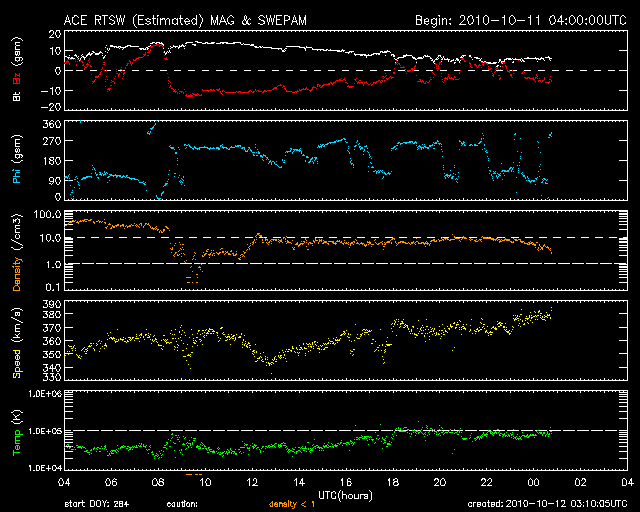
Task: Click the 'UTC(hours)' x-axis title
Action: [345, 496]
